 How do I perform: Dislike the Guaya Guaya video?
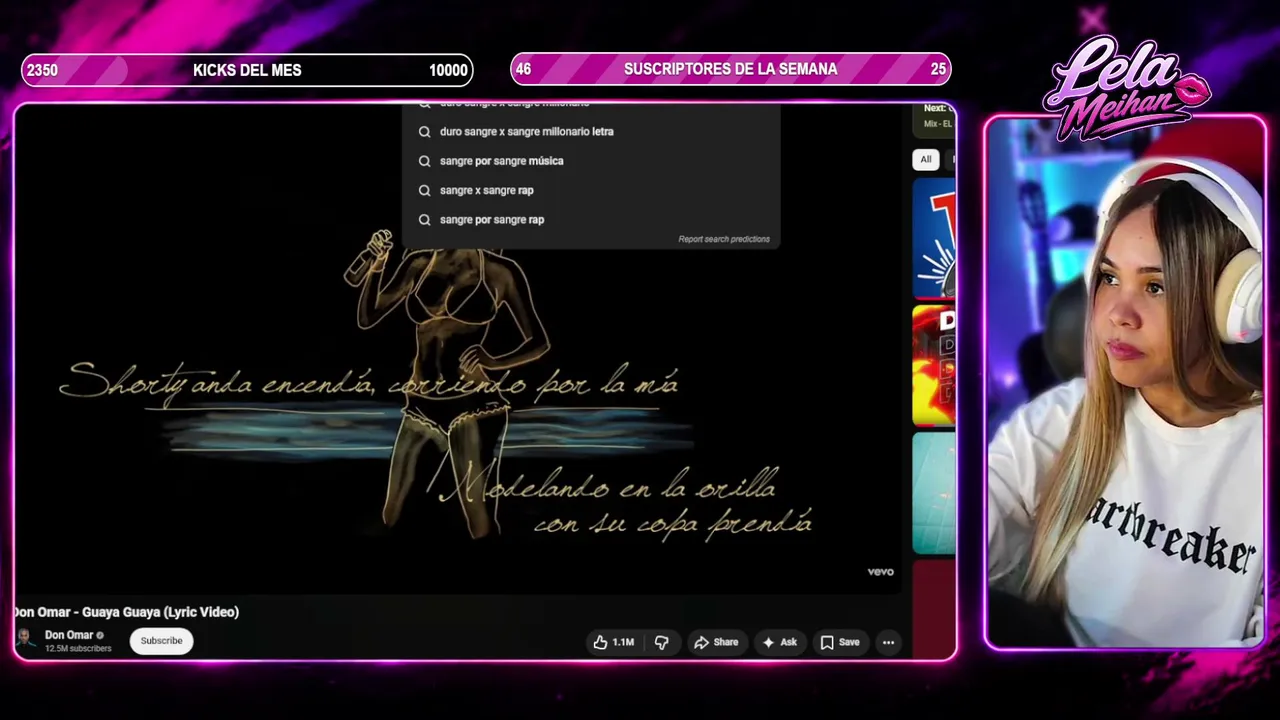[662, 642]
